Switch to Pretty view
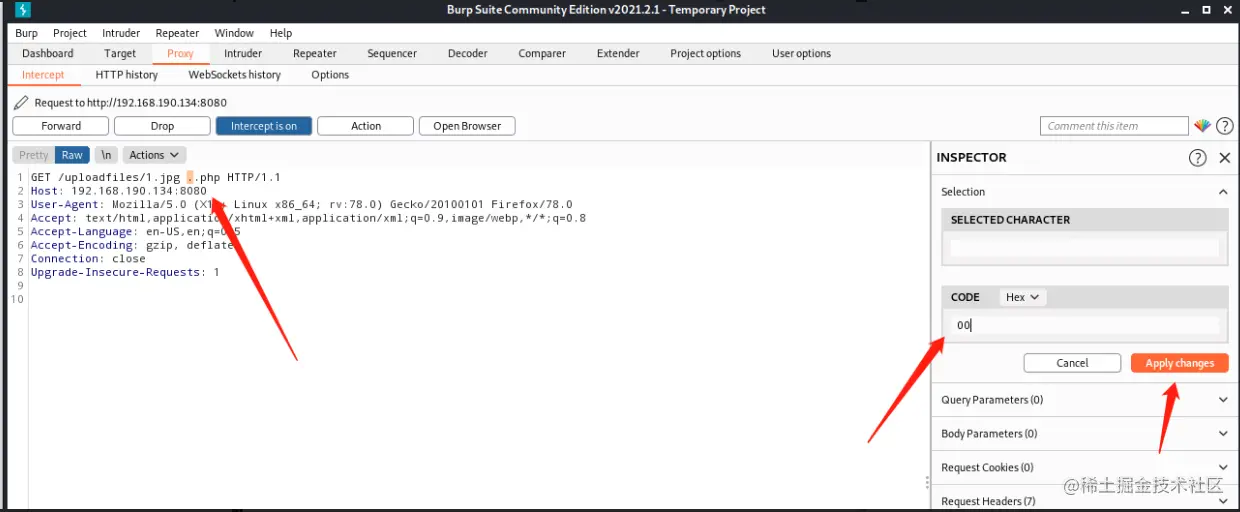1240x512 pixels. point(34,155)
